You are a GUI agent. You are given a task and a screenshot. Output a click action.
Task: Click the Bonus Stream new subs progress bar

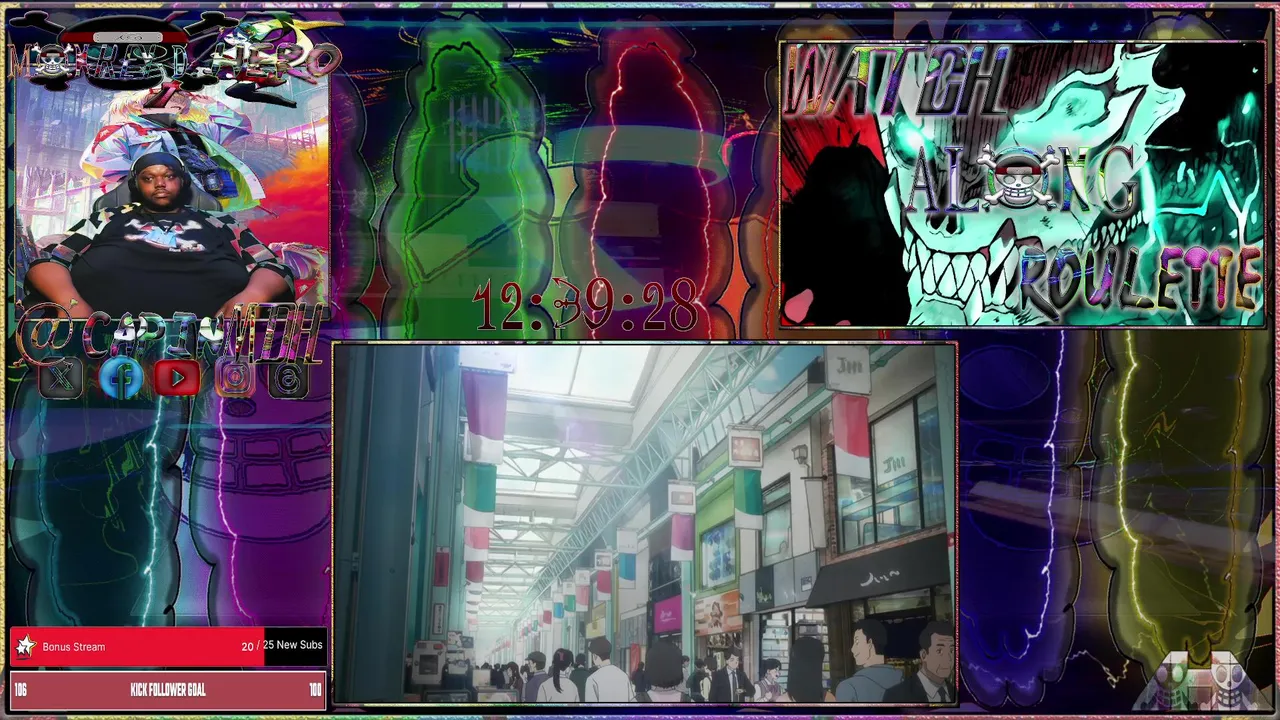tap(167, 646)
